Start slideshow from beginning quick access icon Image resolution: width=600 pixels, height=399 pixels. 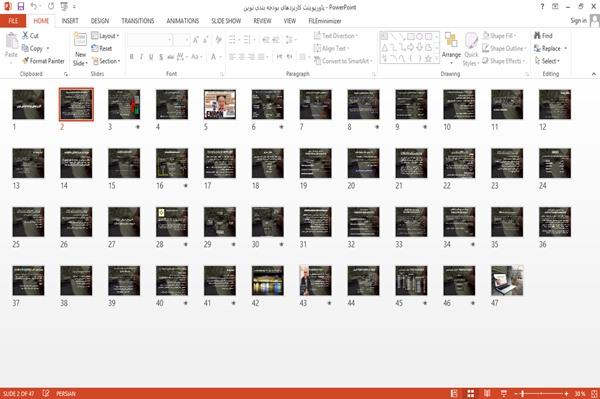coord(64,7)
